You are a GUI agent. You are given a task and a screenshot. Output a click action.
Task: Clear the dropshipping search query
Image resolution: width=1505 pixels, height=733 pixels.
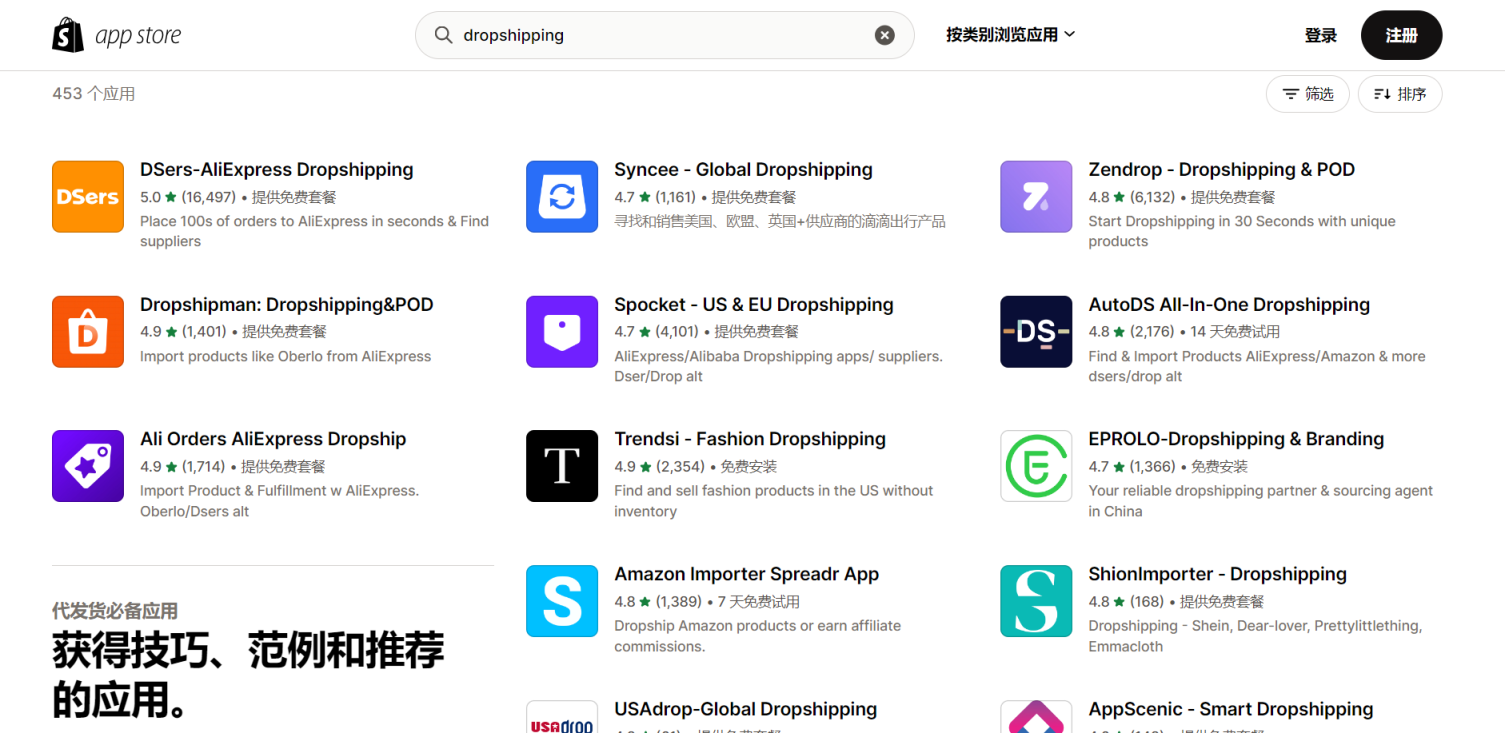[884, 34]
